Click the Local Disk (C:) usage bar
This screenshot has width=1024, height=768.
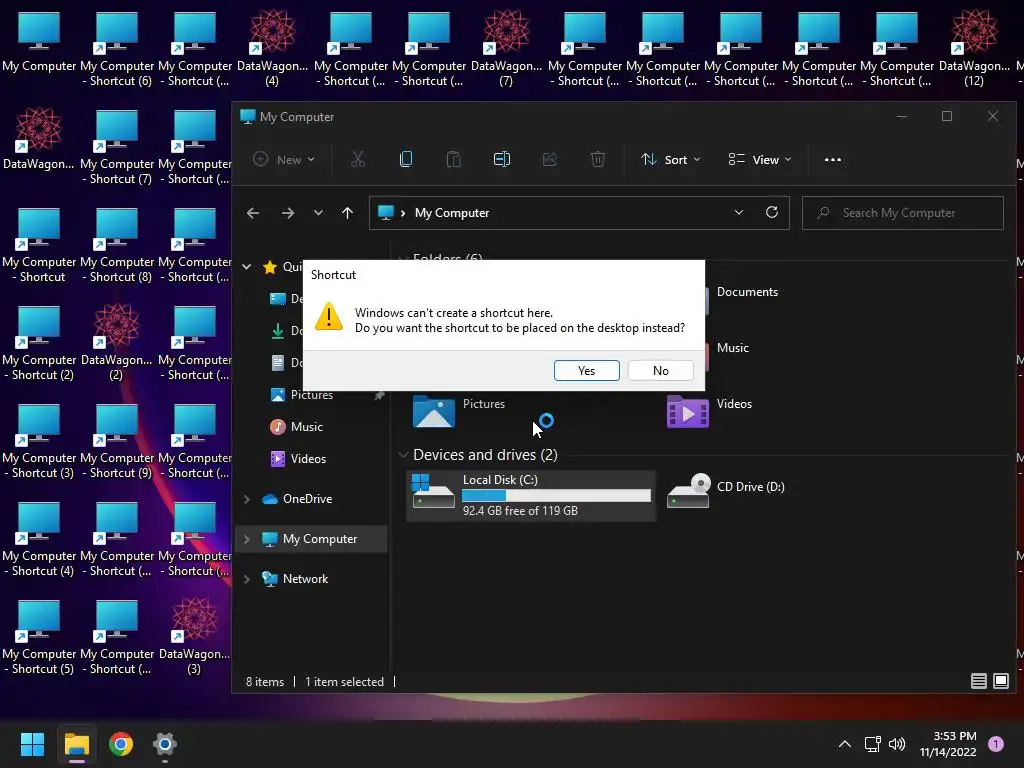coord(556,496)
